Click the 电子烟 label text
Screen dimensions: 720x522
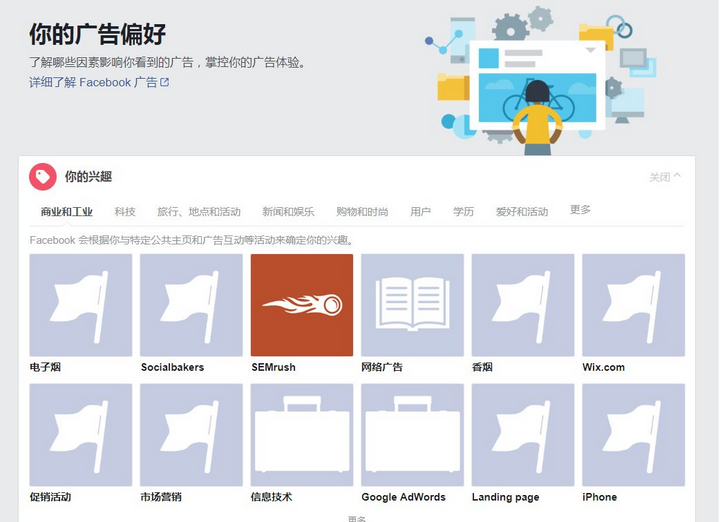tap(45, 367)
